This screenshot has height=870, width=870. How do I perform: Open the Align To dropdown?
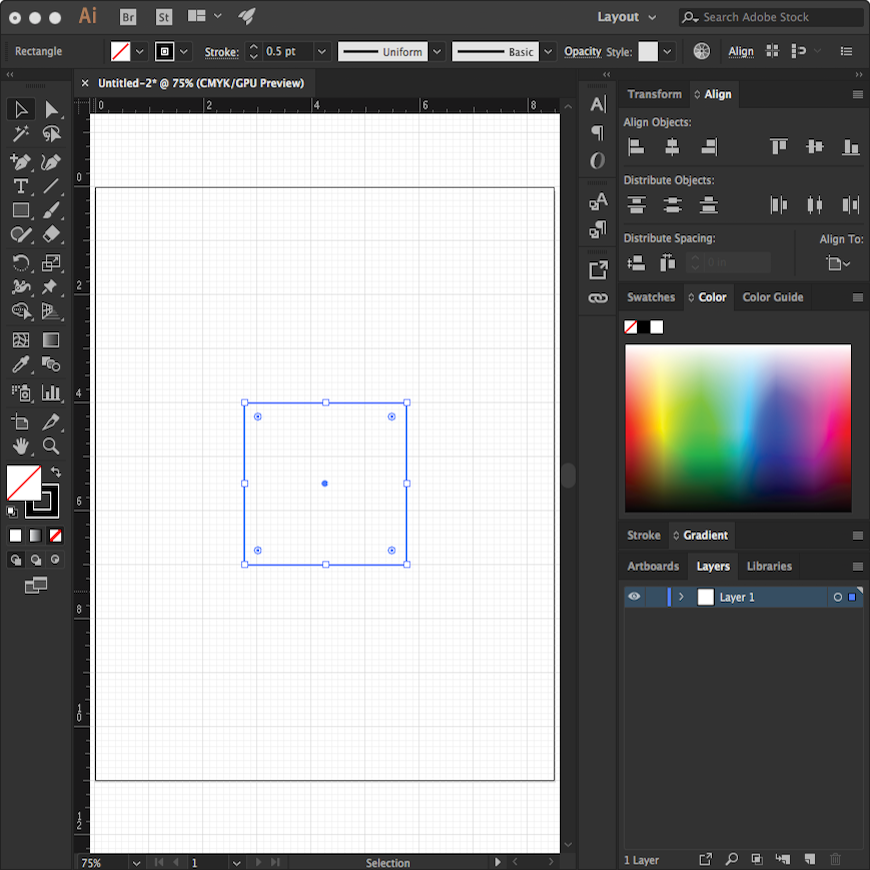838,264
